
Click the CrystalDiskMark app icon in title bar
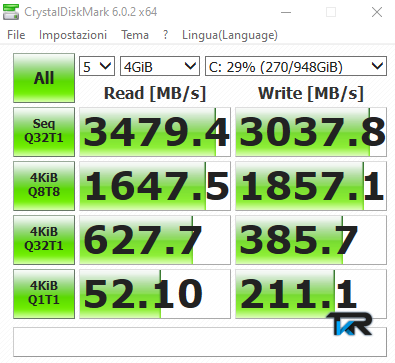[x=11, y=12]
